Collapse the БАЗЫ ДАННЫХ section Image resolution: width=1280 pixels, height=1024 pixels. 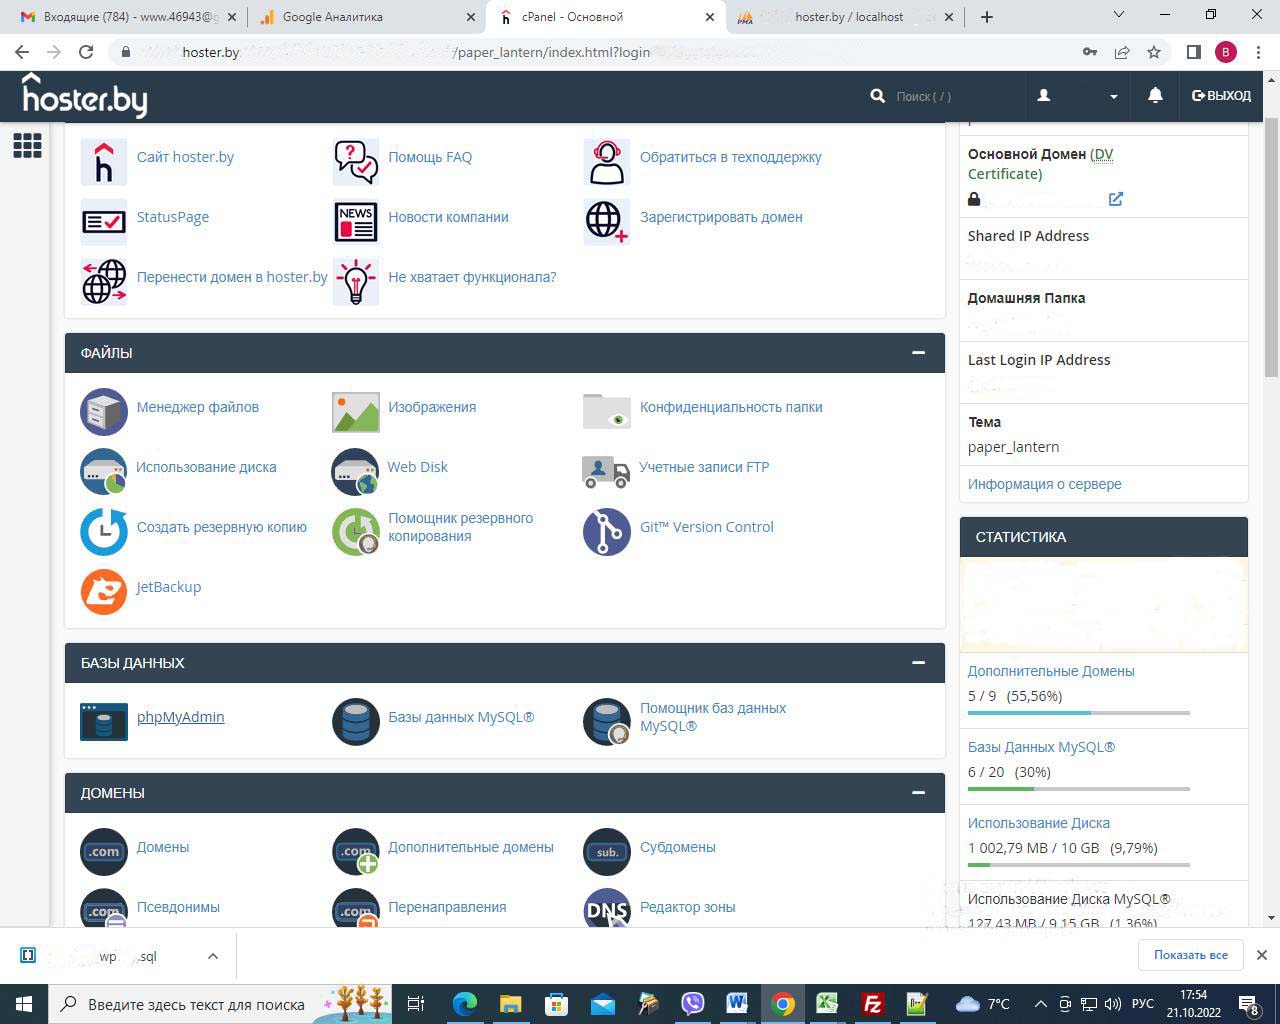[x=918, y=663]
